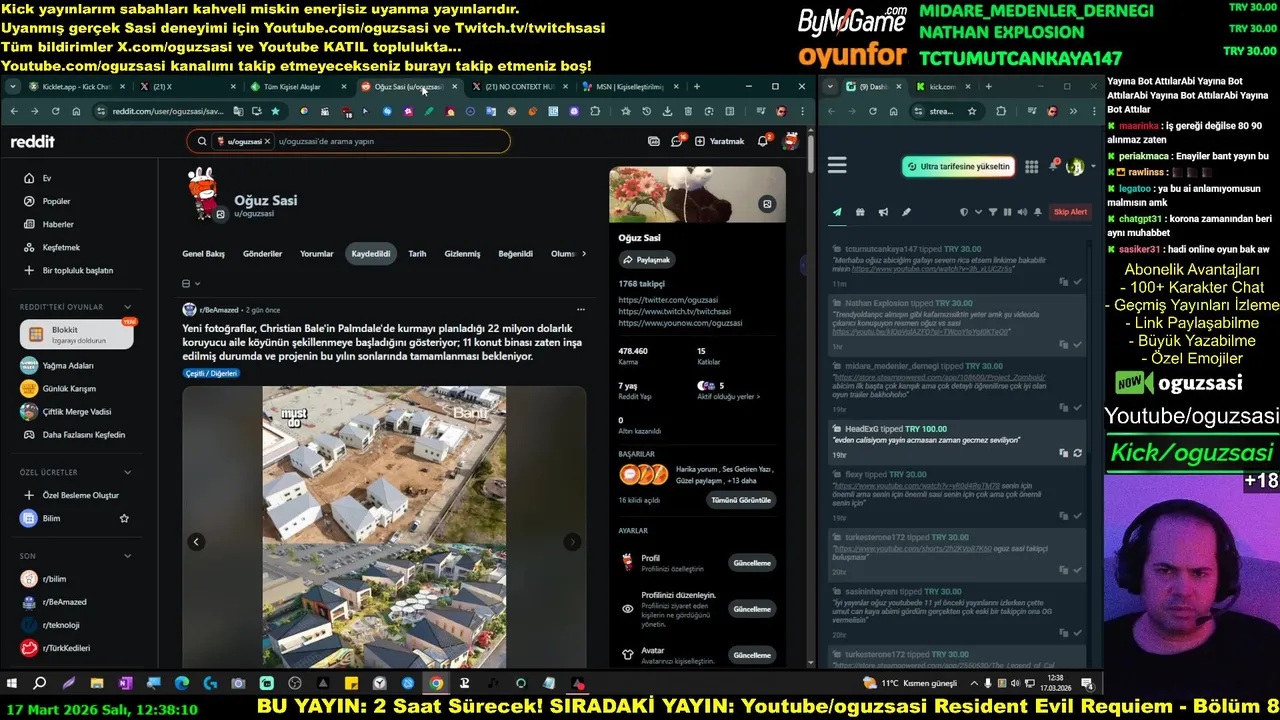
Task: Switch to Gönderiler tab
Action: tap(262, 254)
